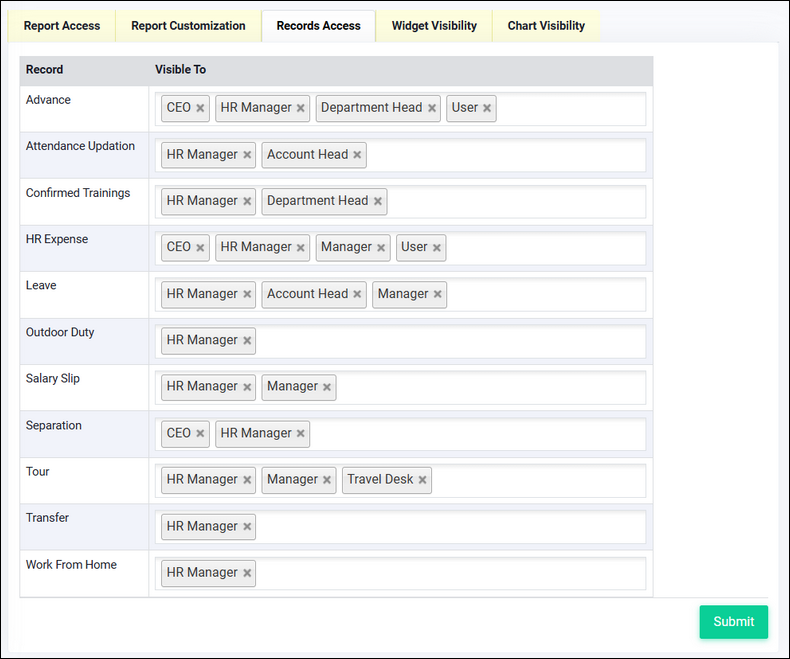Screen dimensions: 790x659
Task: Open the Widget Visibility tab
Action: point(434,26)
